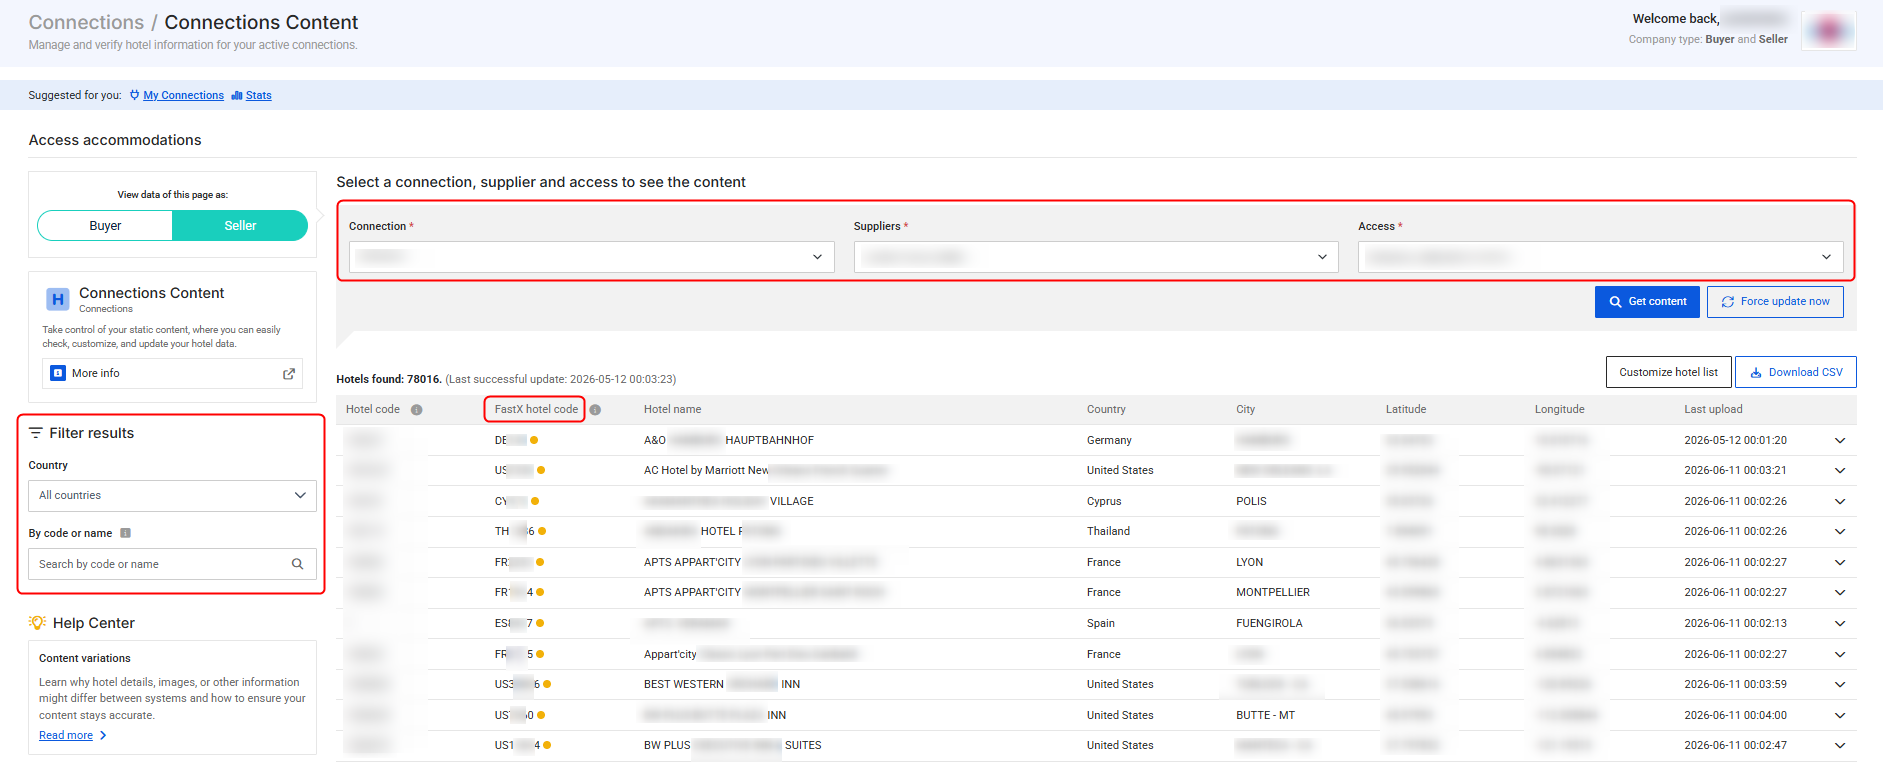1883x768 pixels.
Task: Switch view to Seller
Action: [x=240, y=226]
